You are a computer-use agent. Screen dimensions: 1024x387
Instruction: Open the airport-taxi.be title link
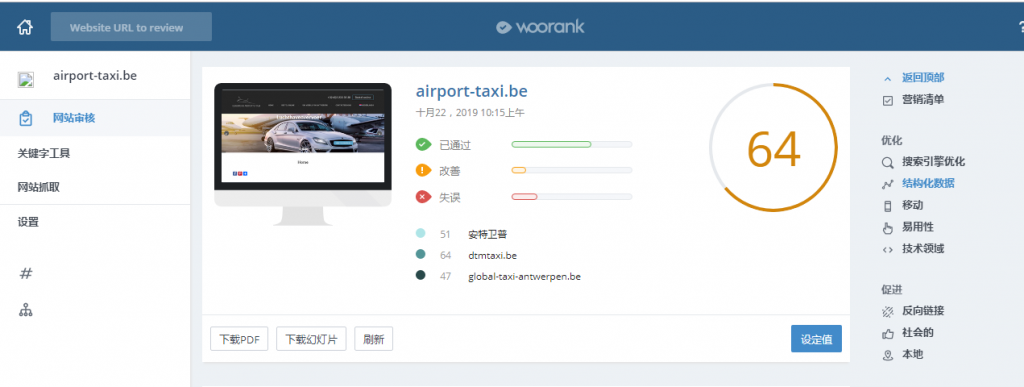click(x=472, y=91)
